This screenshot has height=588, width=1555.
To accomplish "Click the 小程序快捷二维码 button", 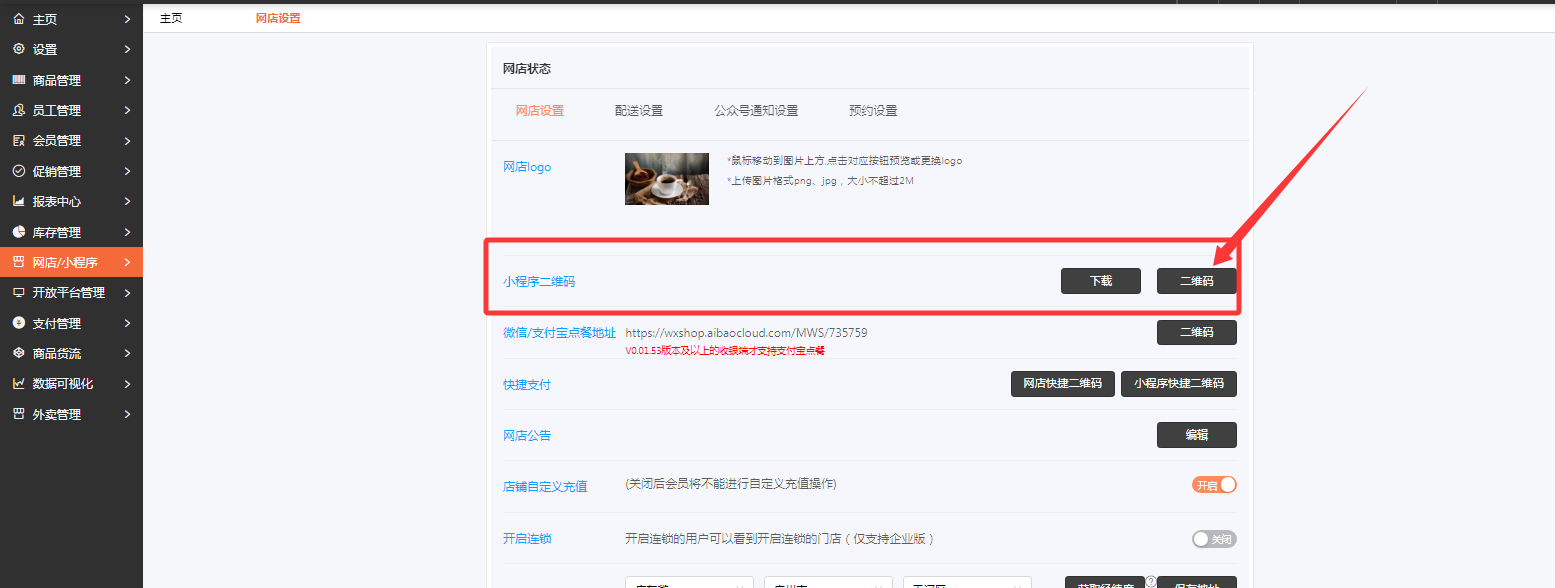I will coord(1178,384).
